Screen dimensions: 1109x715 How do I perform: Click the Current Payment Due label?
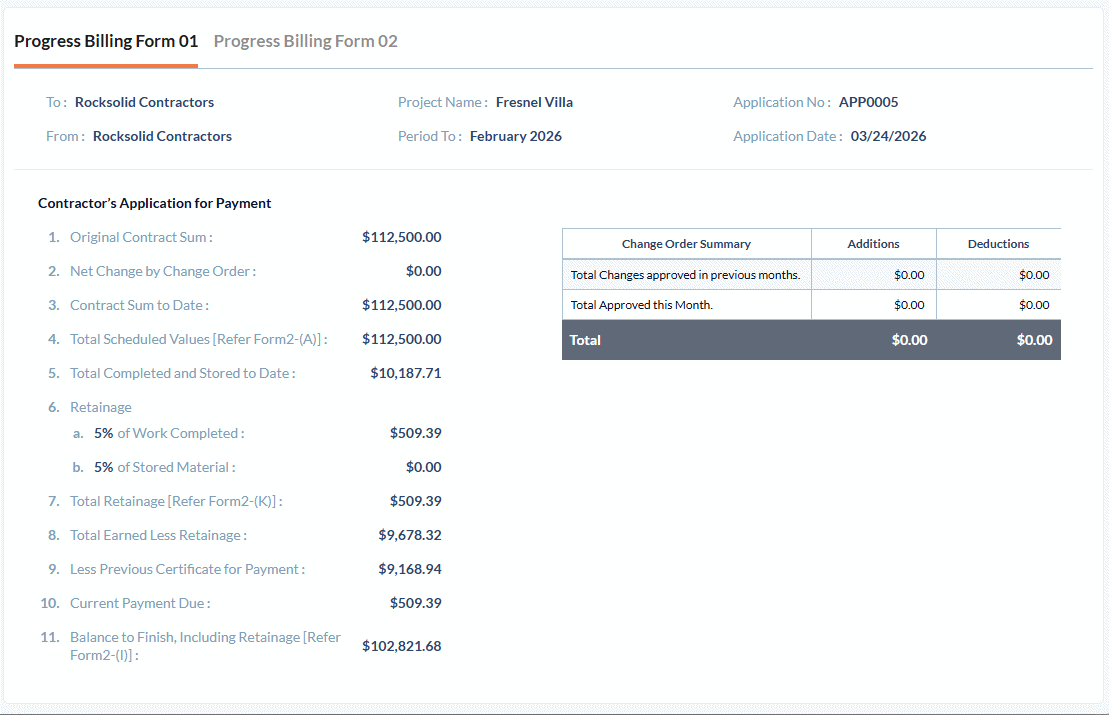click(140, 603)
